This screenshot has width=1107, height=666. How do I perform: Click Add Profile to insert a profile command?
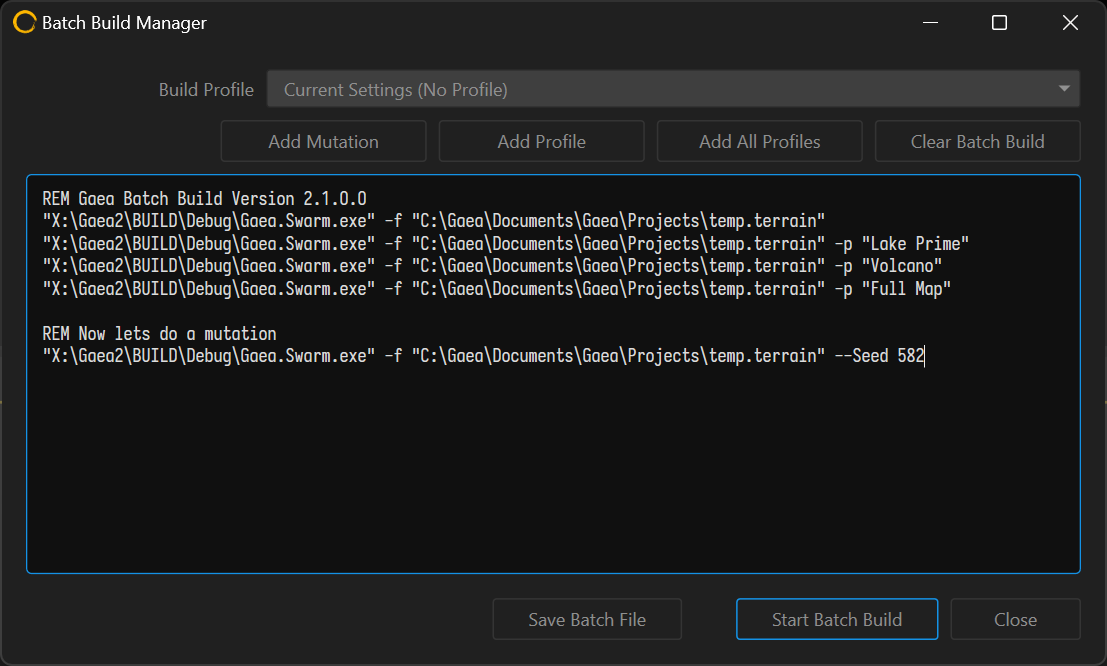point(541,140)
